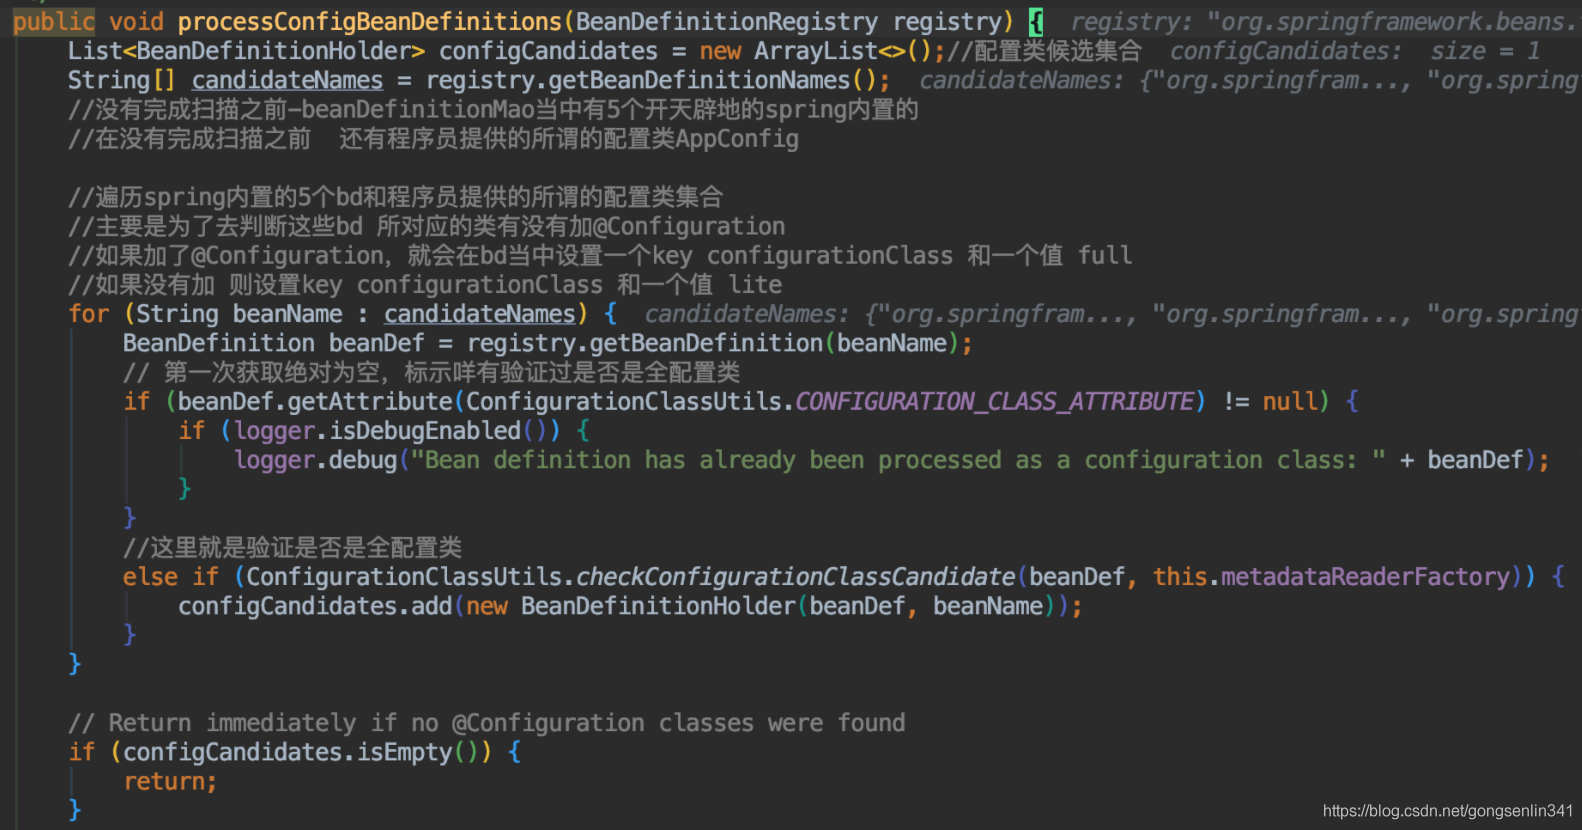Click the metadataReaderFactory field
This screenshot has width=1582, height=830.
[1365, 577]
